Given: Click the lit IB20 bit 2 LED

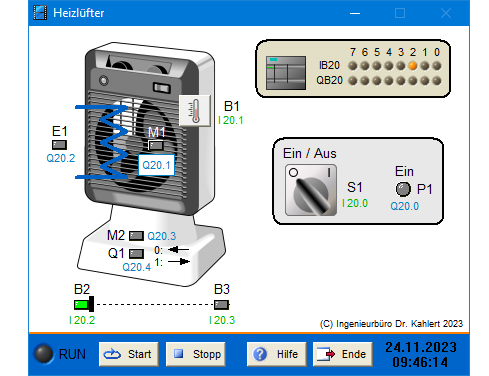Looking at the screenshot, I should pos(413,66).
